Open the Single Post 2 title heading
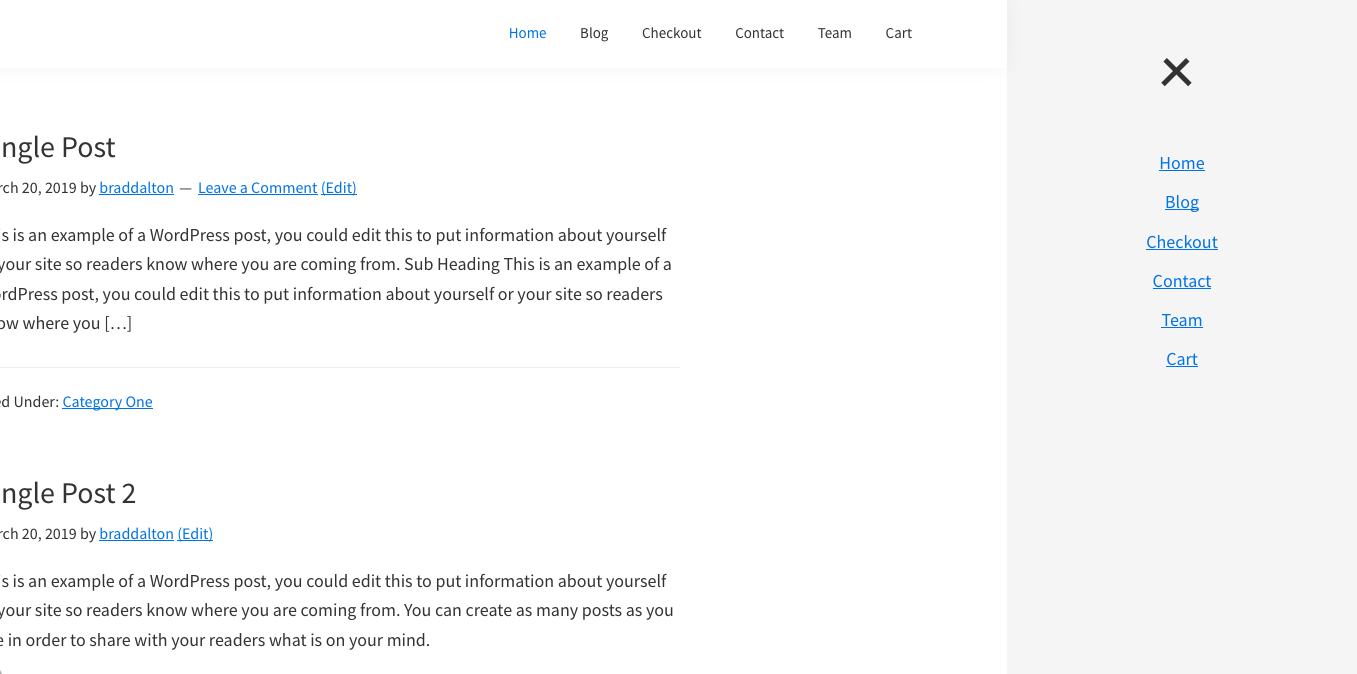 click(x=66, y=493)
